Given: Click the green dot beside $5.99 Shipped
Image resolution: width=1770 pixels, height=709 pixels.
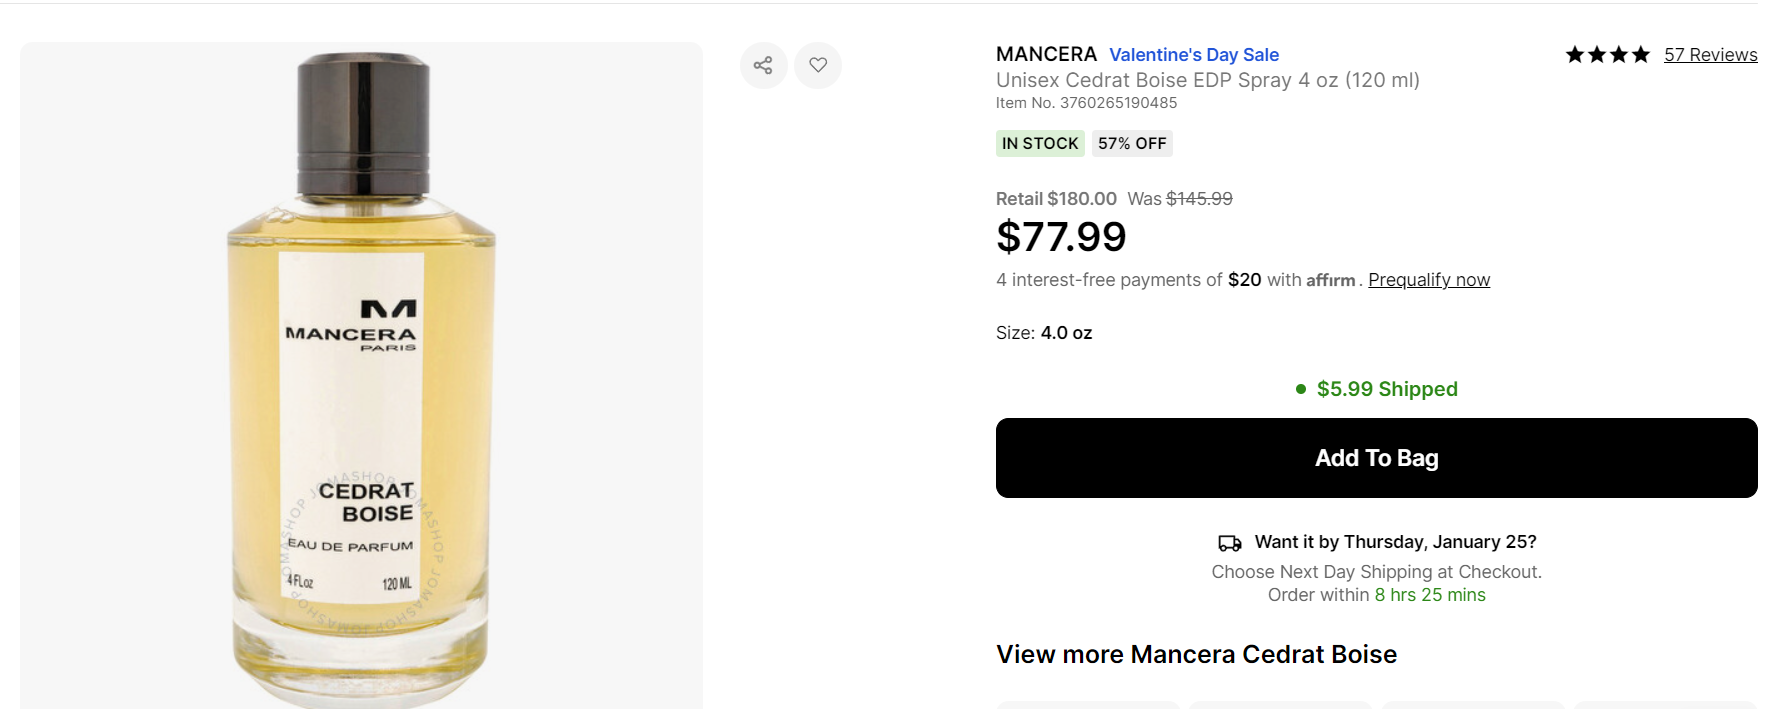Looking at the screenshot, I should tap(1300, 389).
